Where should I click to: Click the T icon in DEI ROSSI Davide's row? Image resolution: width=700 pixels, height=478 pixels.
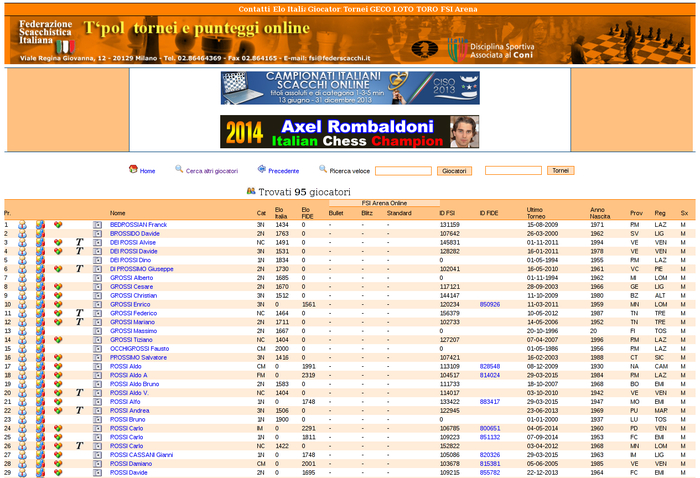[x=79, y=251]
